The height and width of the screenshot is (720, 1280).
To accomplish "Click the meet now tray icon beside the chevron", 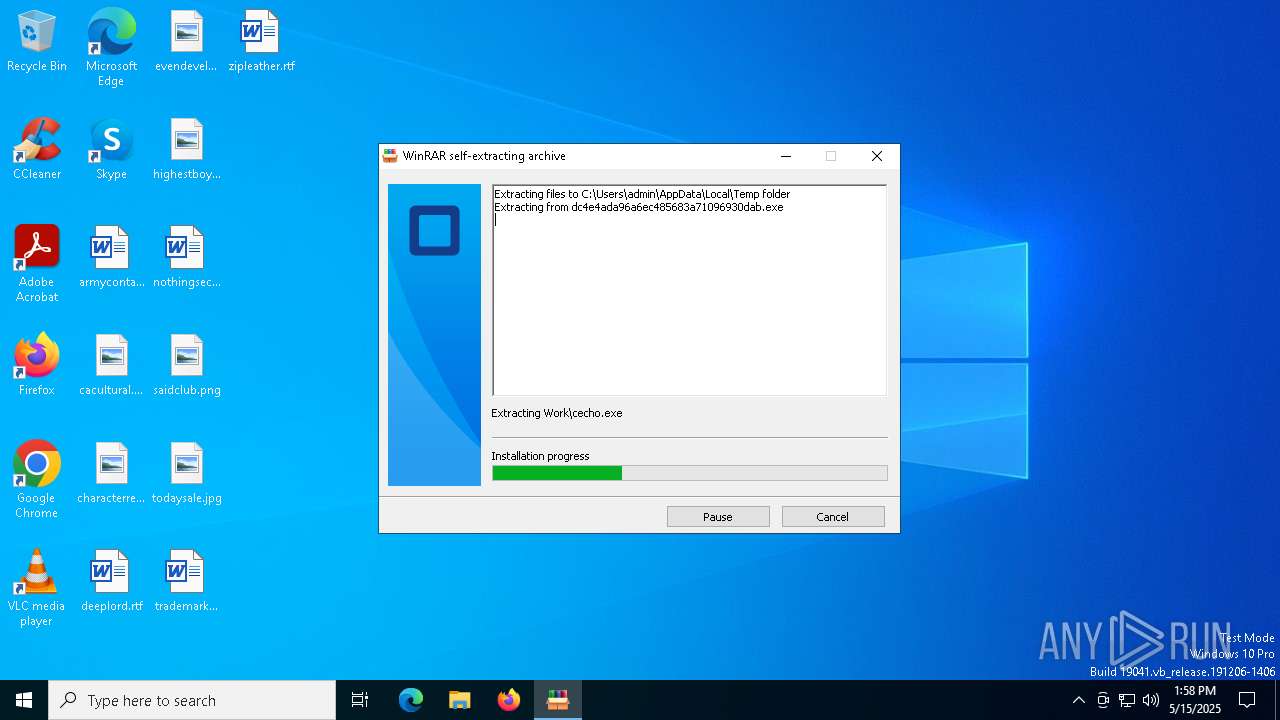I will [1103, 700].
